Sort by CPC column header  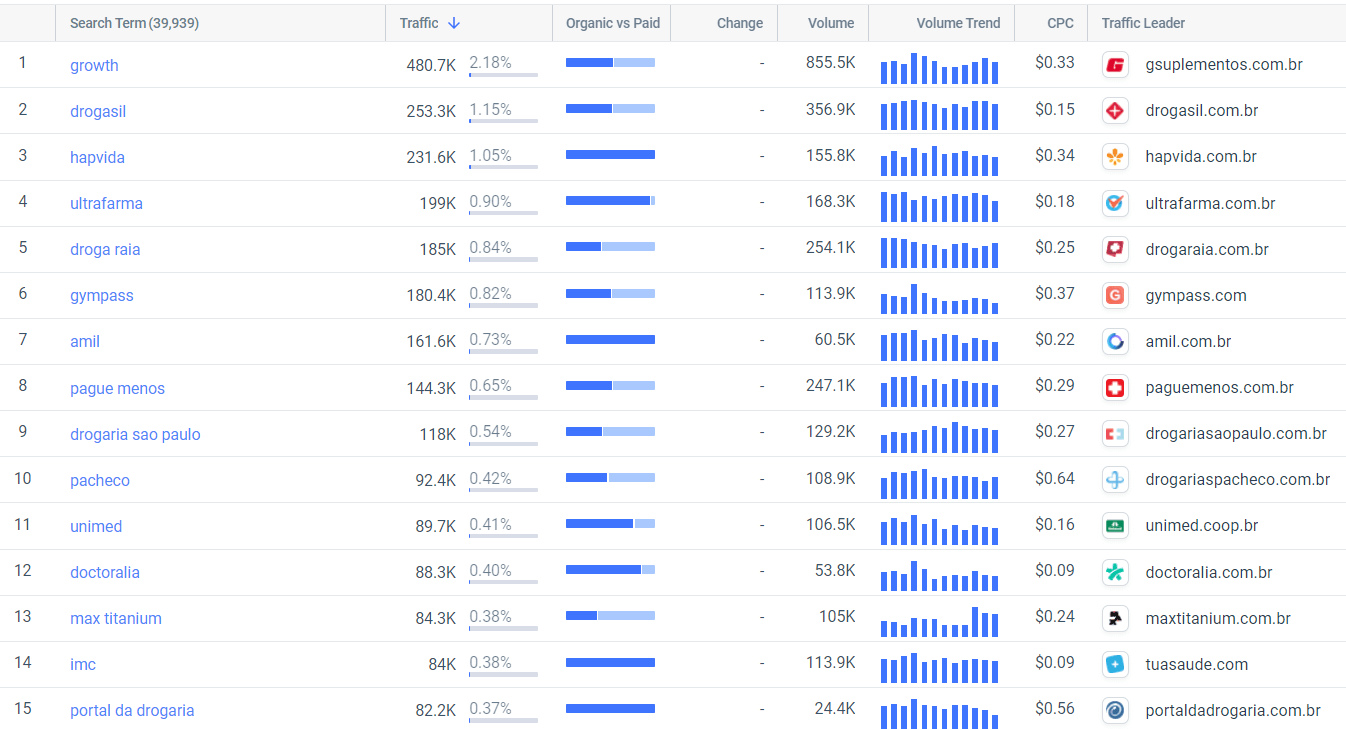(1061, 23)
